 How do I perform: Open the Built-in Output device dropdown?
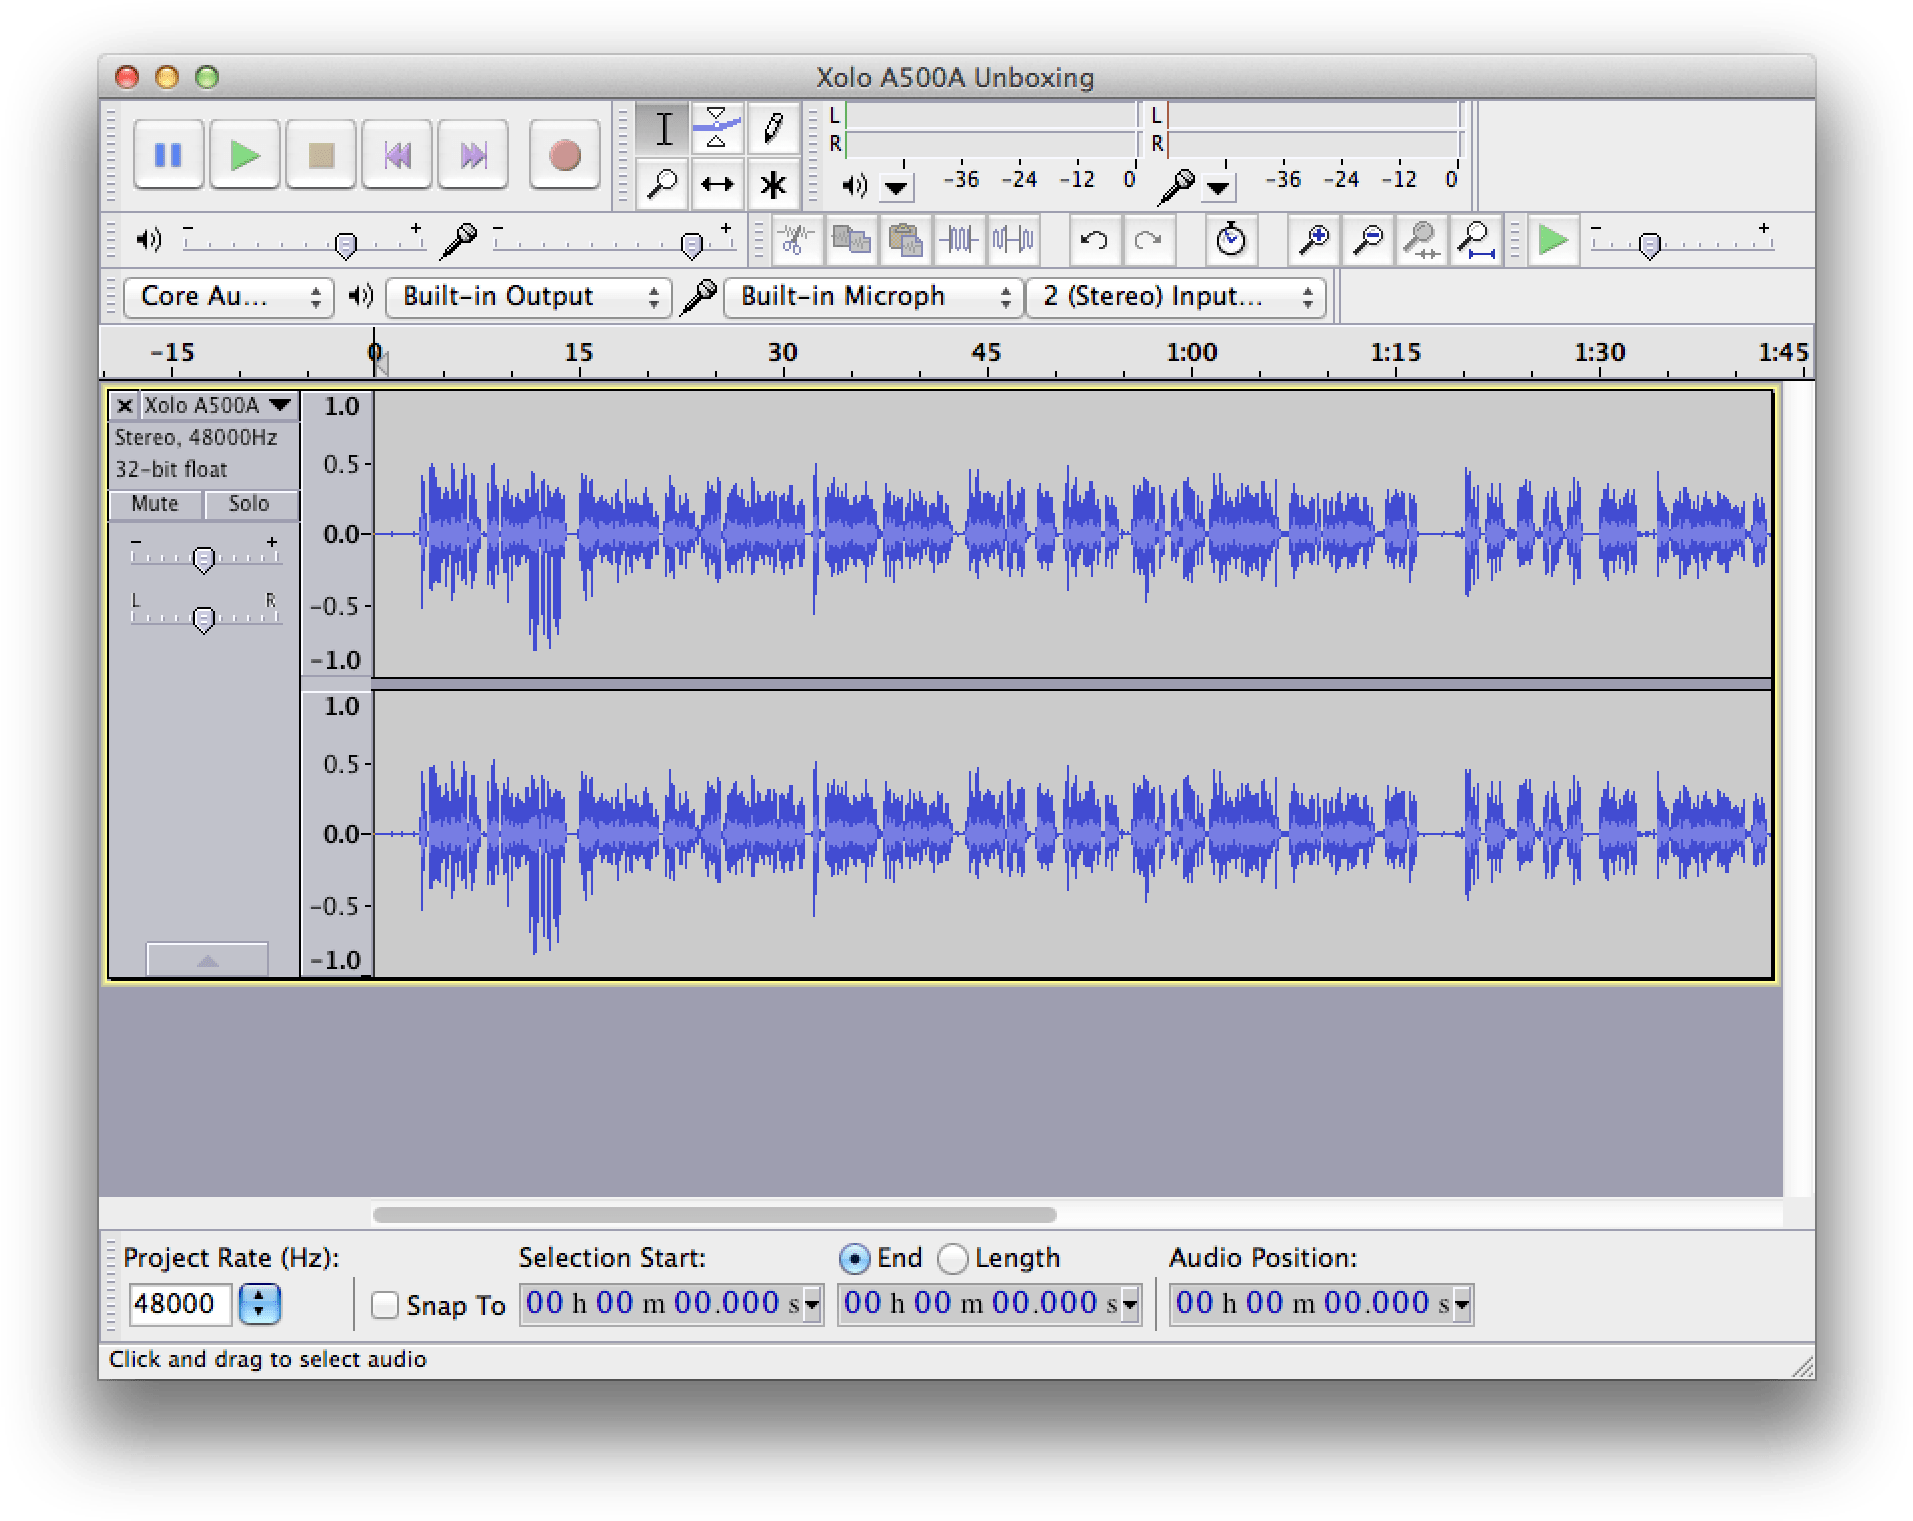coord(527,296)
